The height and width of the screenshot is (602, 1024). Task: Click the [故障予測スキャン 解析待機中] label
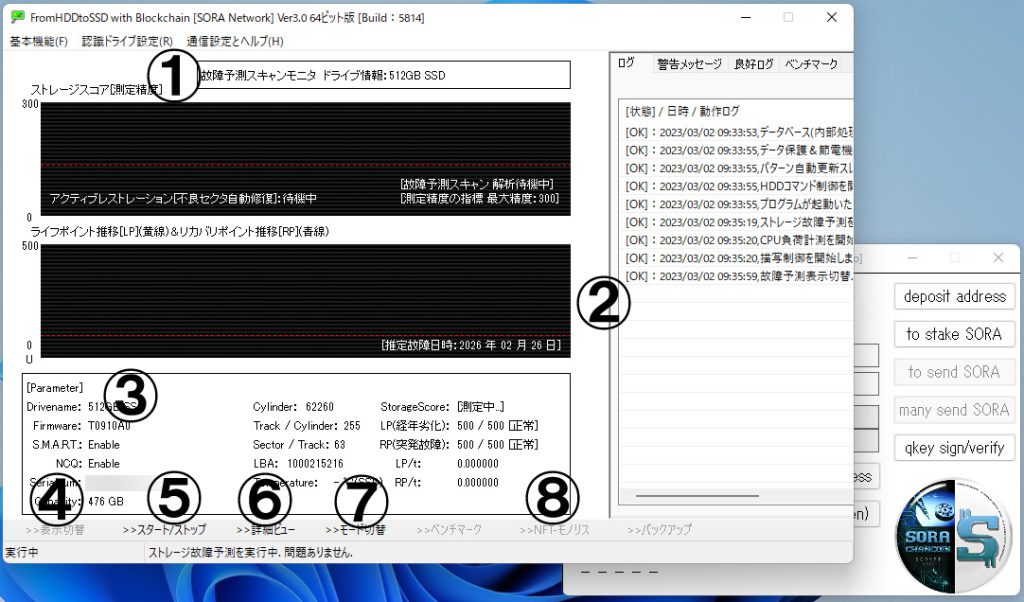coord(477,184)
